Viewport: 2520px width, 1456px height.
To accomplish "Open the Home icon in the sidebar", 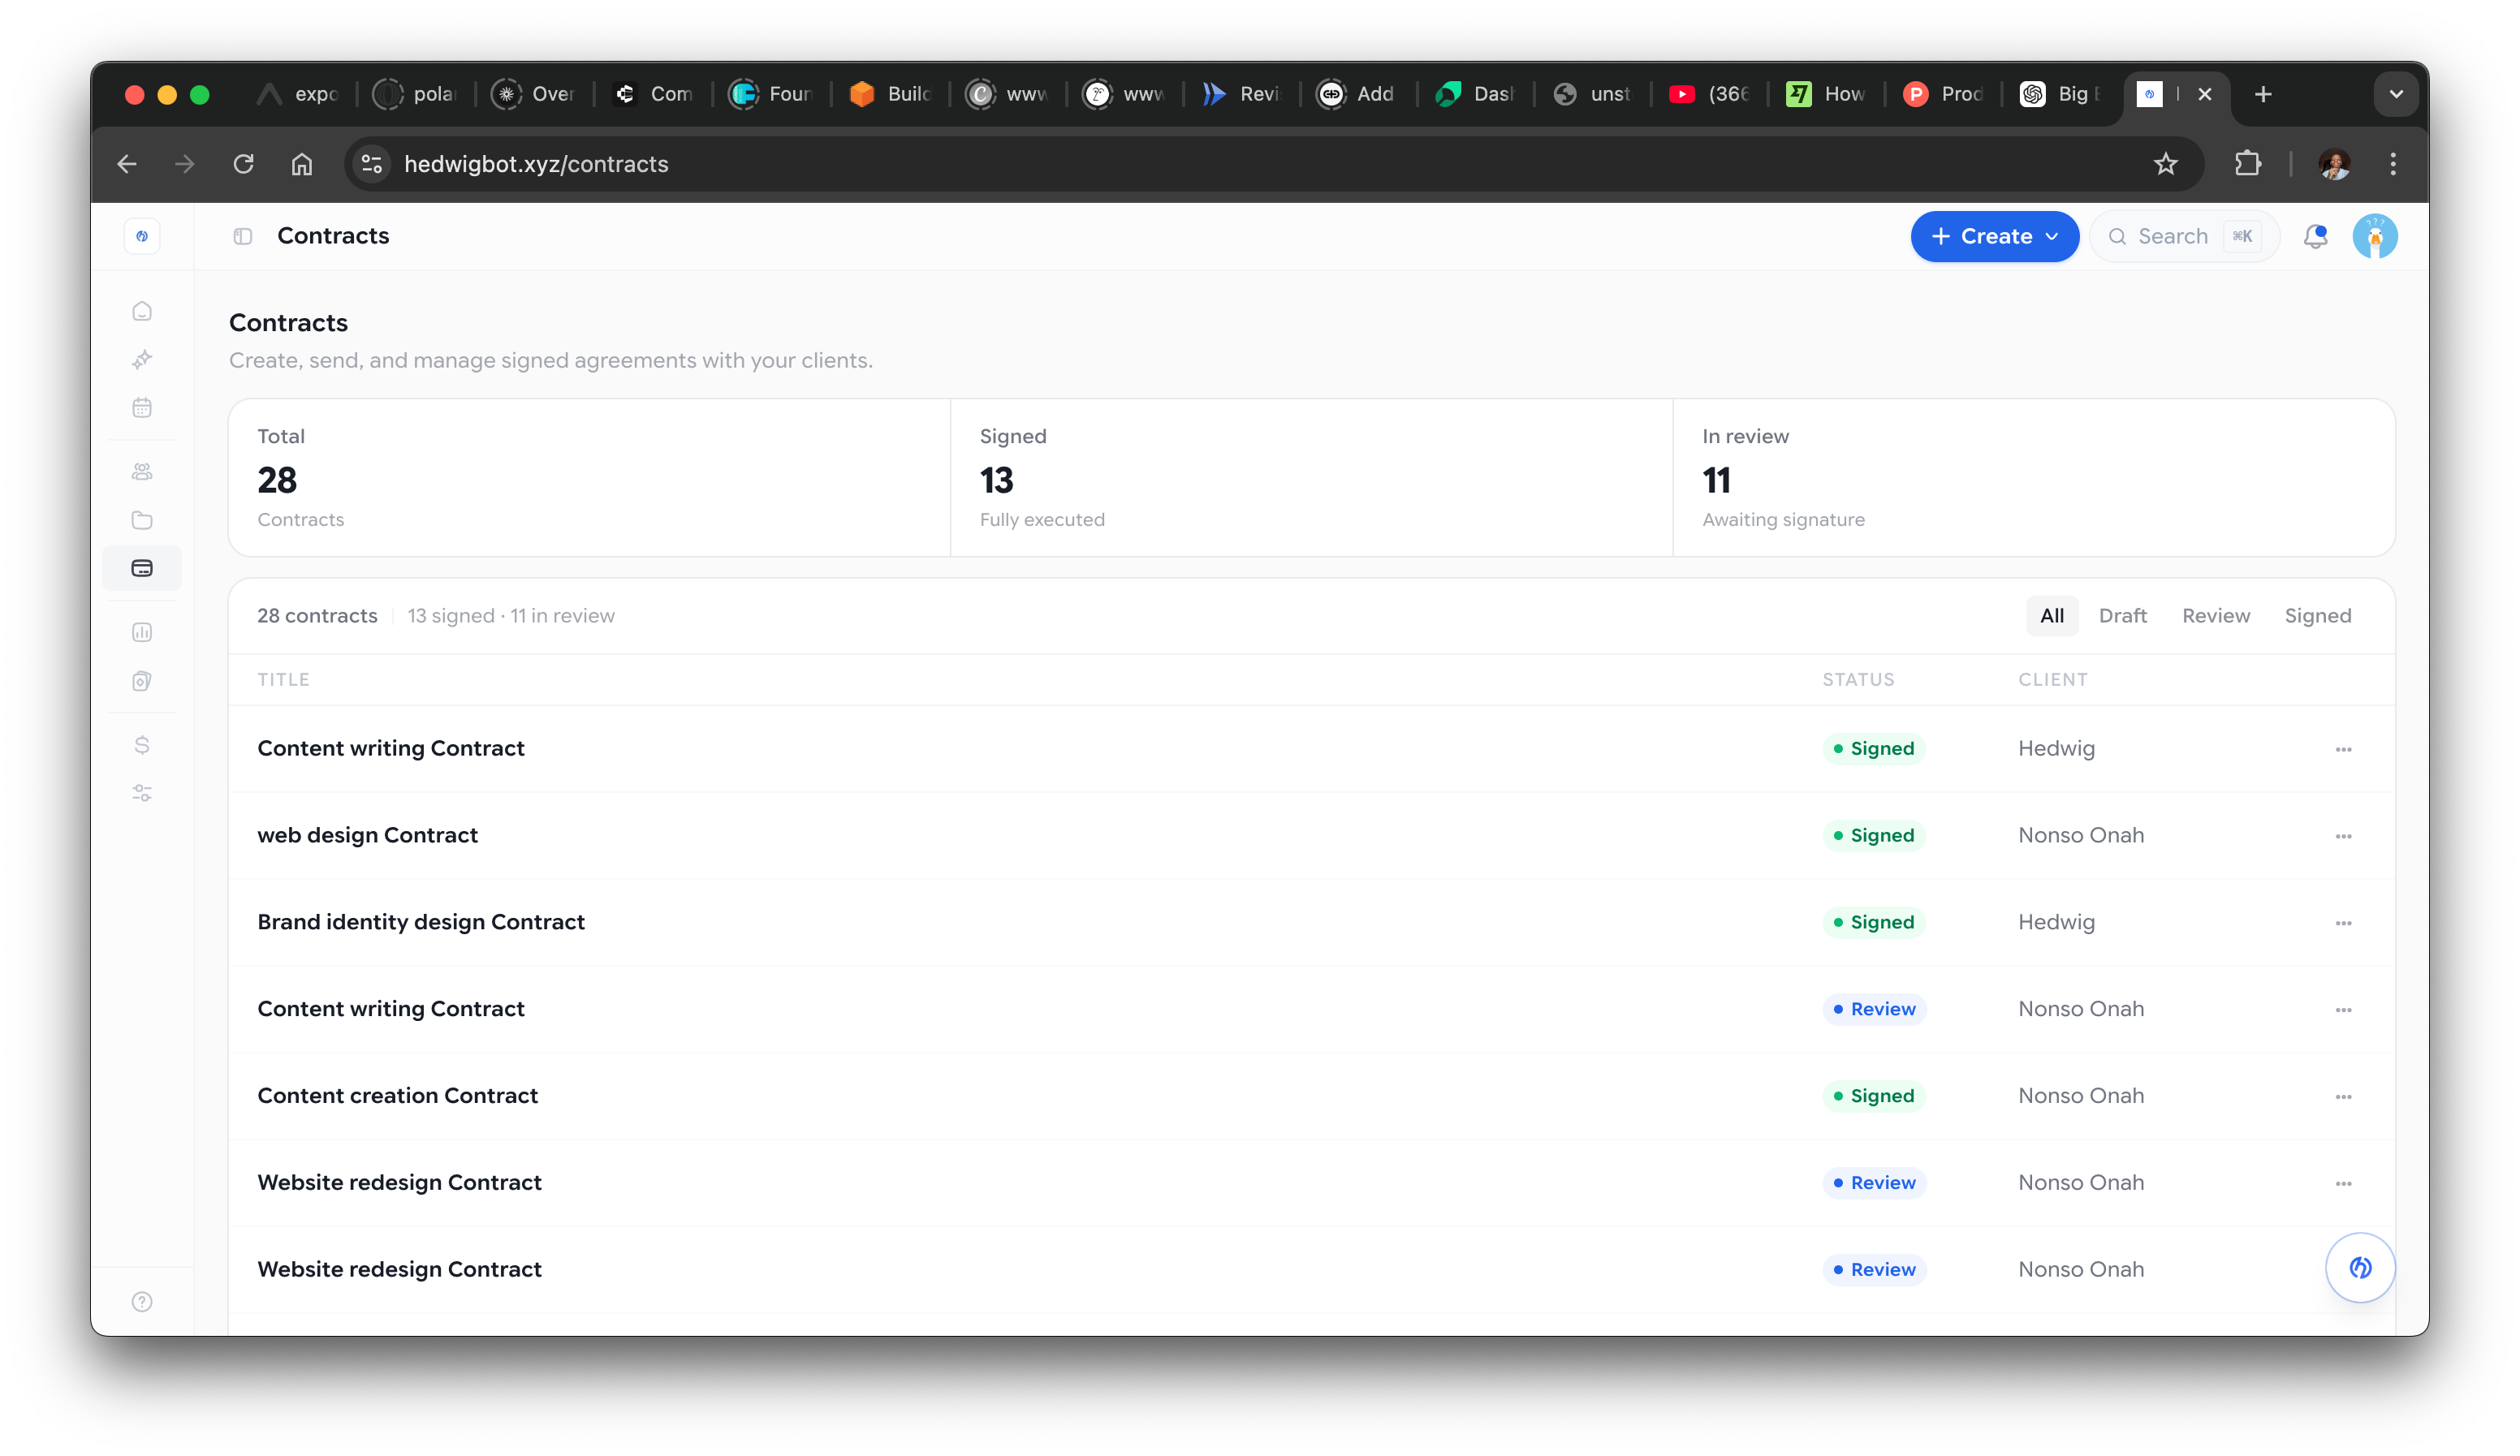I will point(142,311).
